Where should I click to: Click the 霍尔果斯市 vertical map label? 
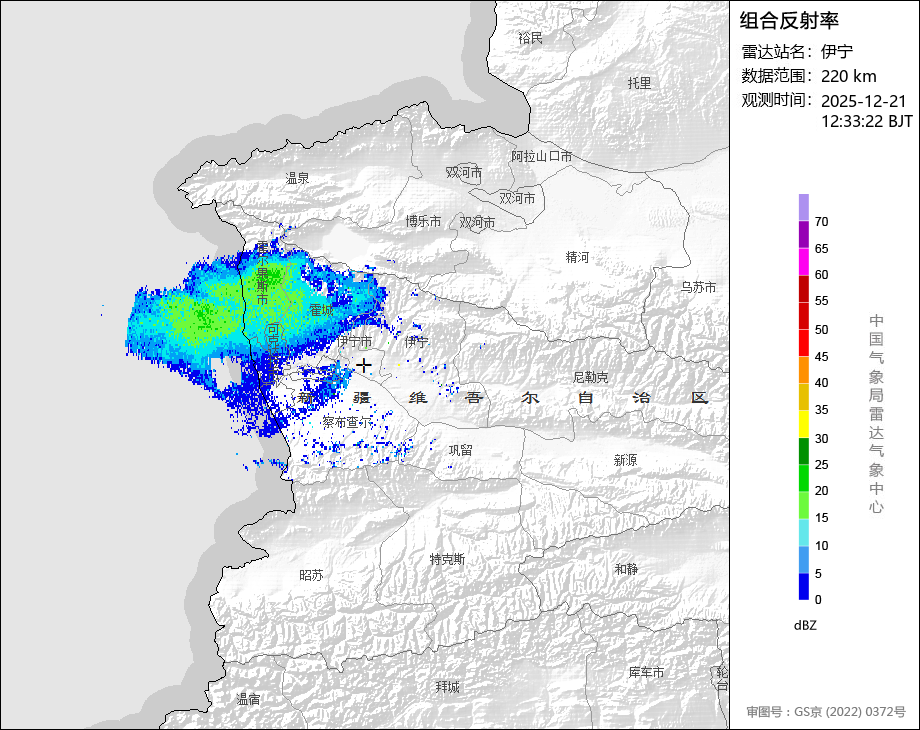click(x=262, y=273)
